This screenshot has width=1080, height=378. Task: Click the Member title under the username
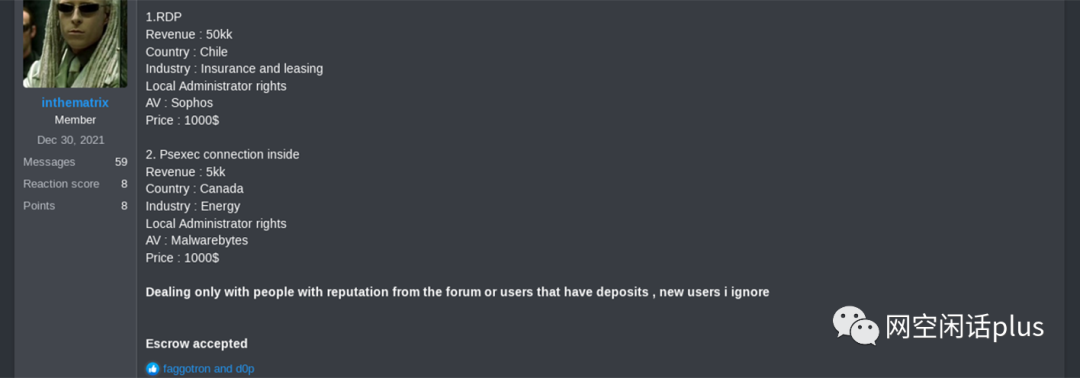pyautogui.click(x=75, y=120)
